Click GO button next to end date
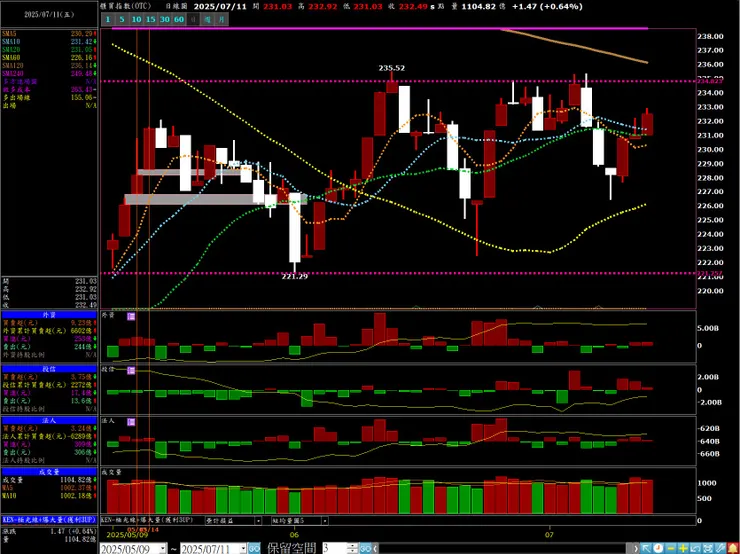Image resolution: width=740 pixels, height=554 pixels. click(x=254, y=549)
